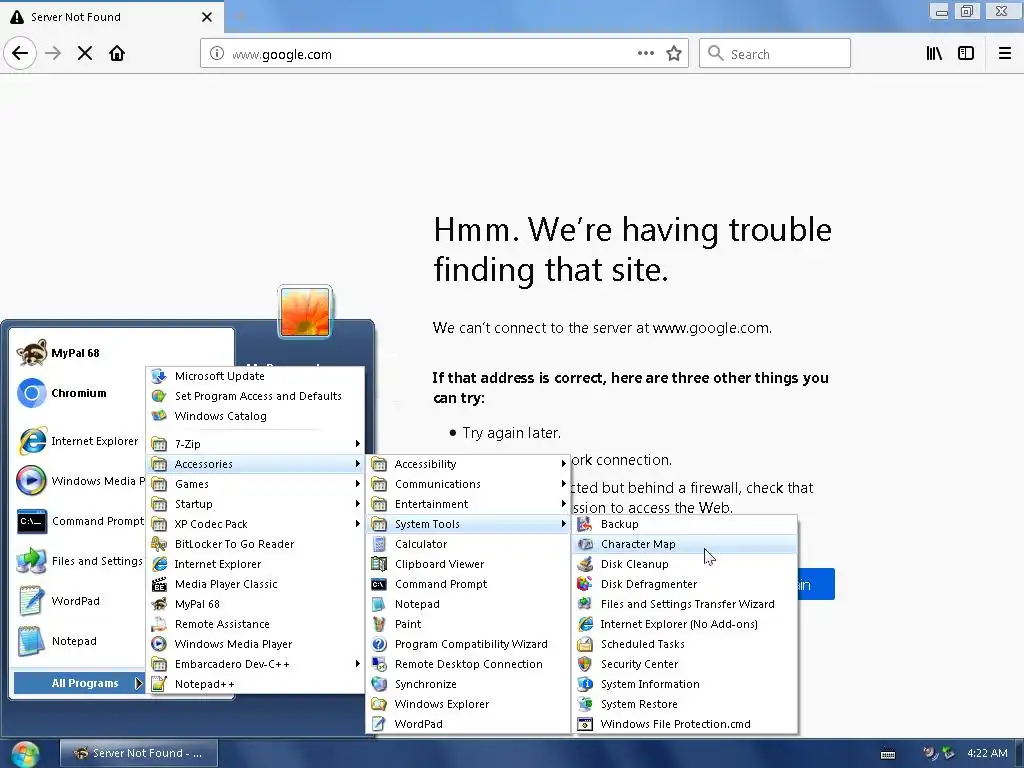Open Scheduled Tasks item

[686, 644]
